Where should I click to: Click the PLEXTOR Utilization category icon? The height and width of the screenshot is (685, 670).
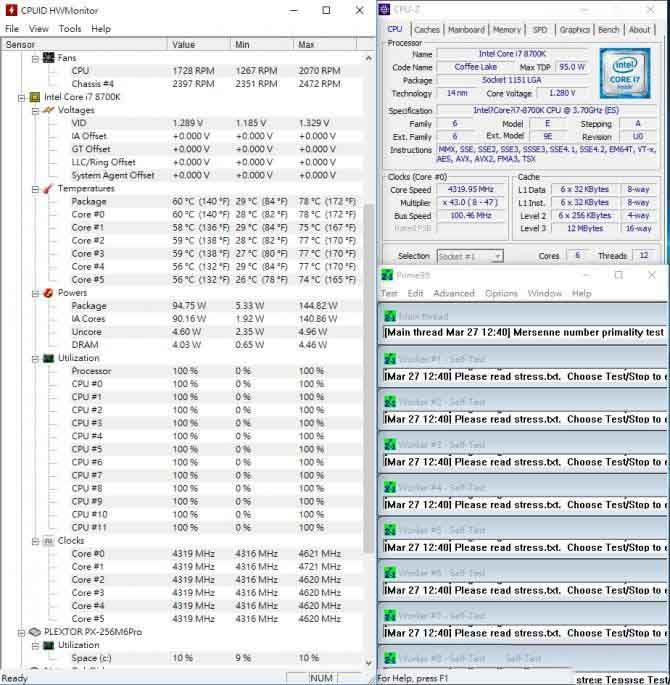point(48,645)
